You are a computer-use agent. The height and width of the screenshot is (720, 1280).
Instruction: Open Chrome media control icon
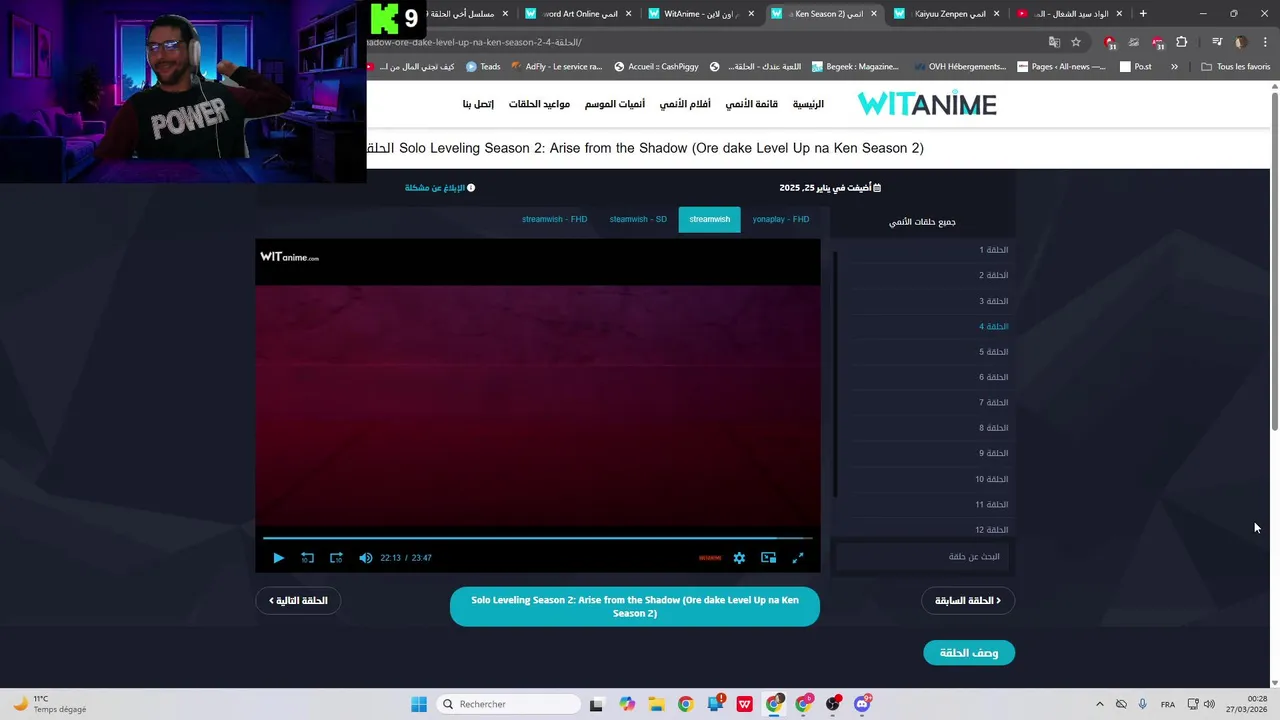1217,42
